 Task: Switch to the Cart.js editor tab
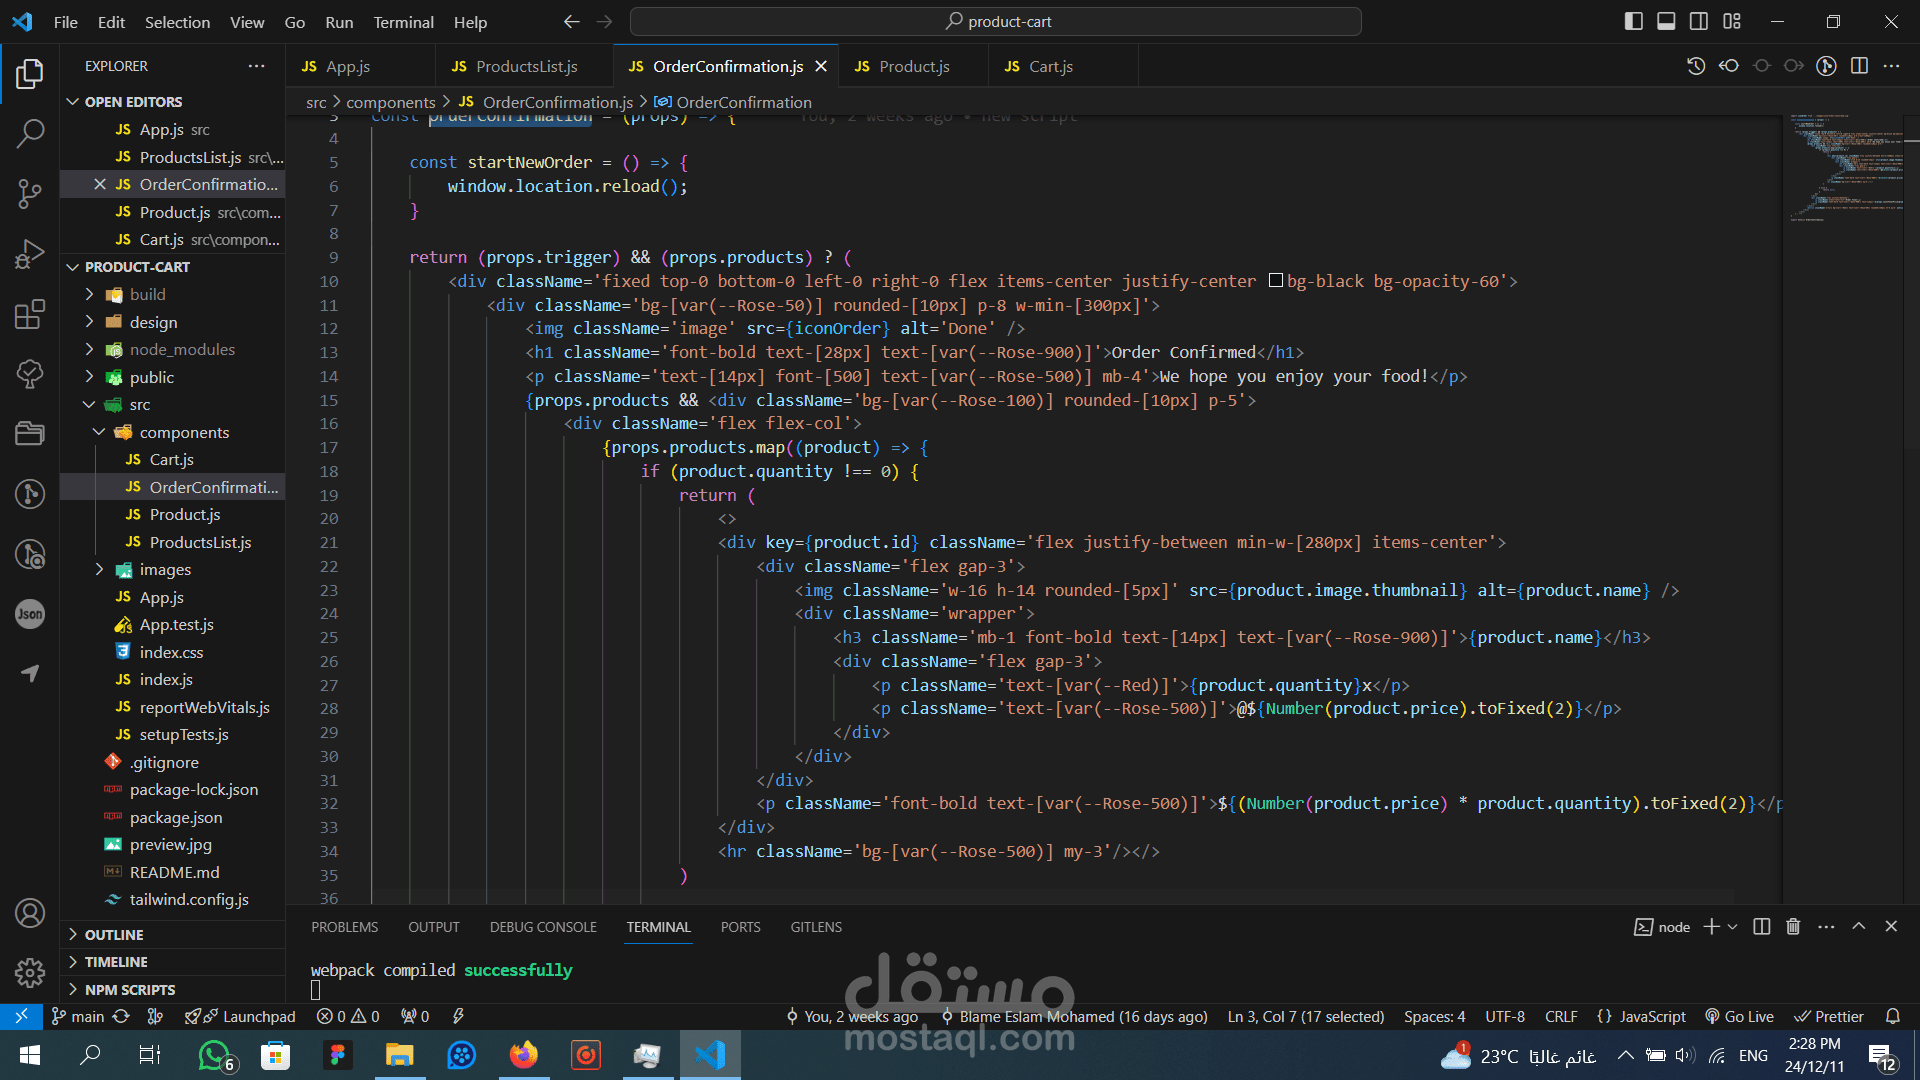pos(1050,66)
